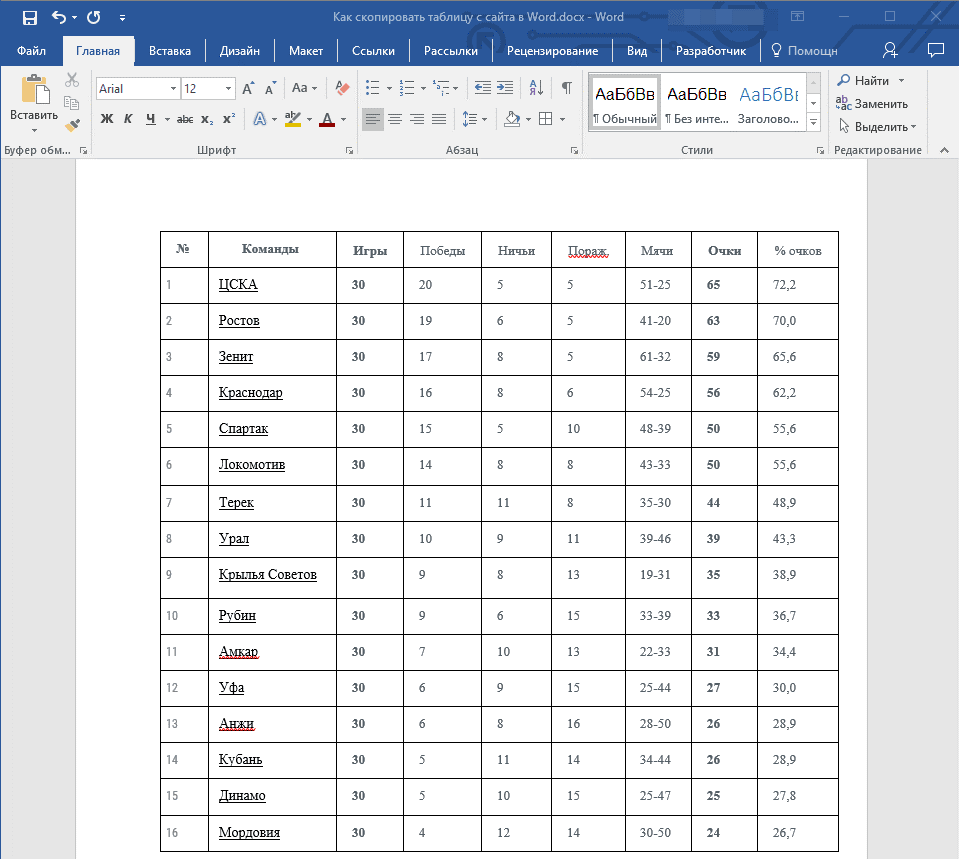The image size is (959, 859).
Task: Click the Cut scissors icon
Action: (x=72, y=80)
